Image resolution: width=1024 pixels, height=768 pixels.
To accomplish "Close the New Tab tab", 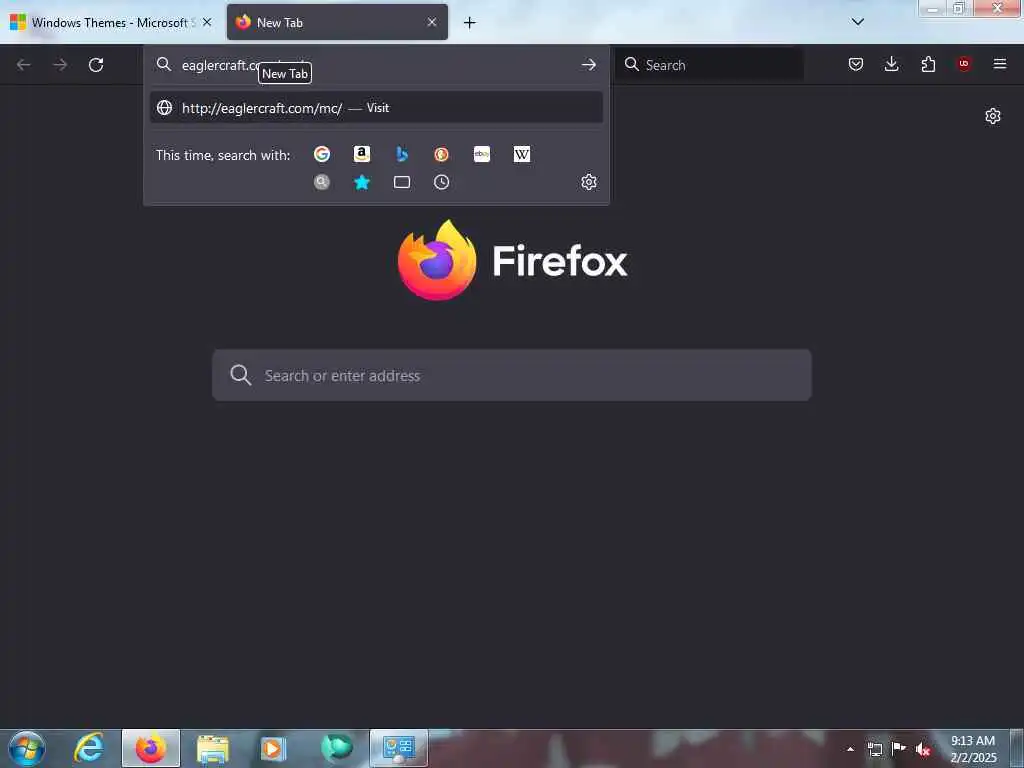I will [432, 22].
